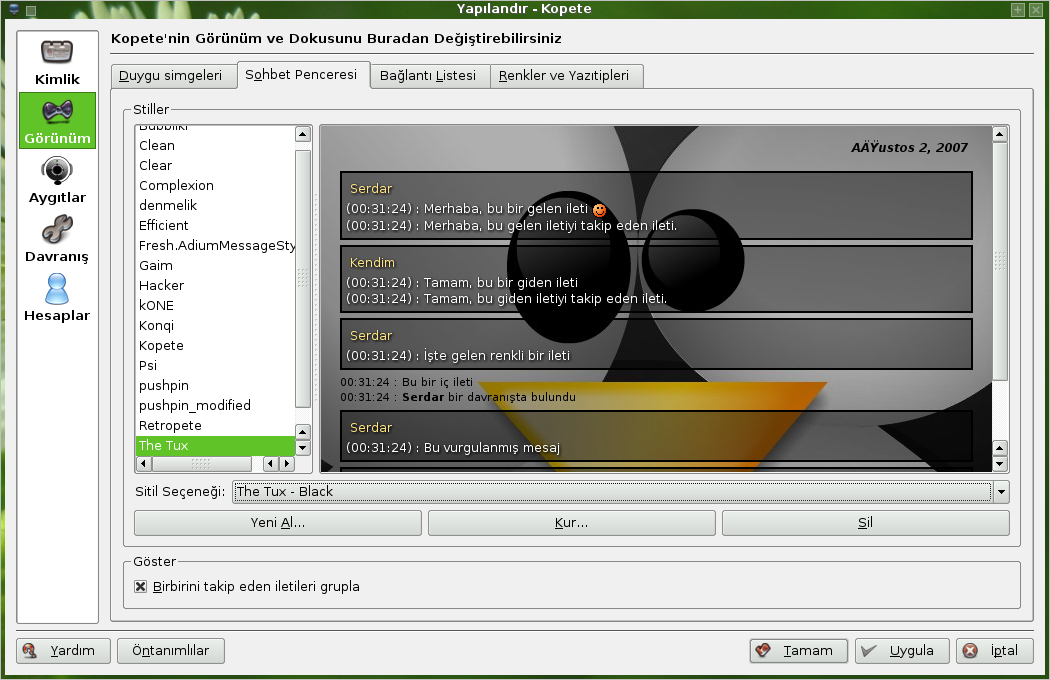
Task: Toggle grouping of consecutive messages checkbox
Action: (141, 586)
